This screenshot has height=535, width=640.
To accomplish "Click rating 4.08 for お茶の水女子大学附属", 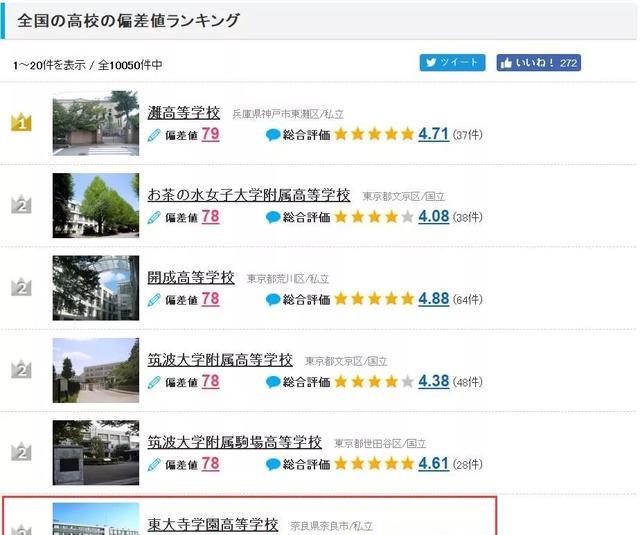I will click(x=433, y=217).
